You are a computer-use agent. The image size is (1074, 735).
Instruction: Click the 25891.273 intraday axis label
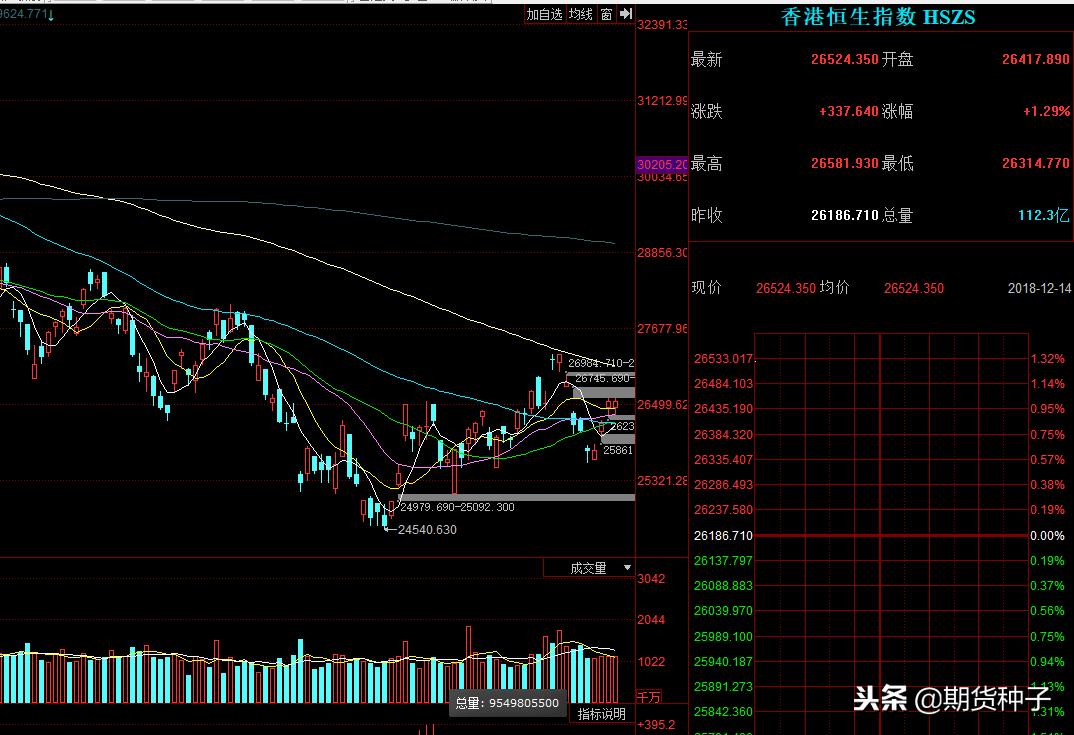click(x=723, y=687)
